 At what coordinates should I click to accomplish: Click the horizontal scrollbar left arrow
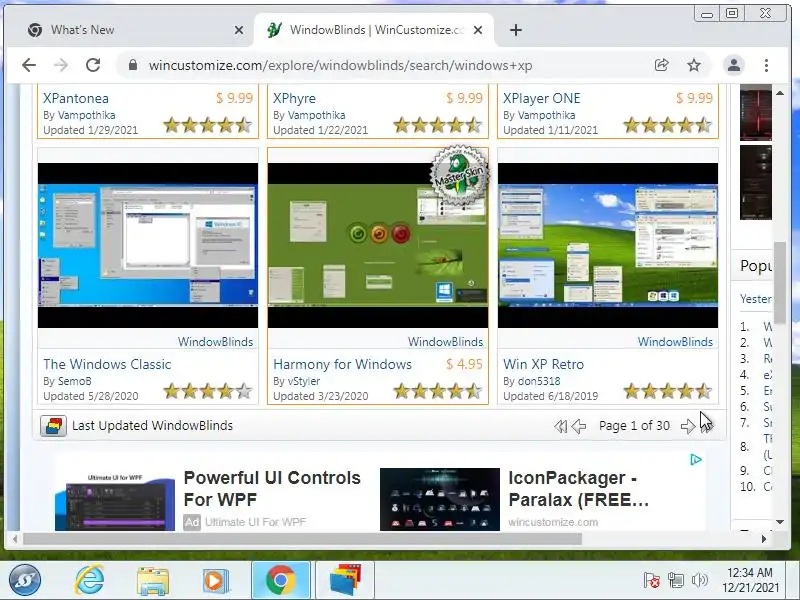coord(15,539)
